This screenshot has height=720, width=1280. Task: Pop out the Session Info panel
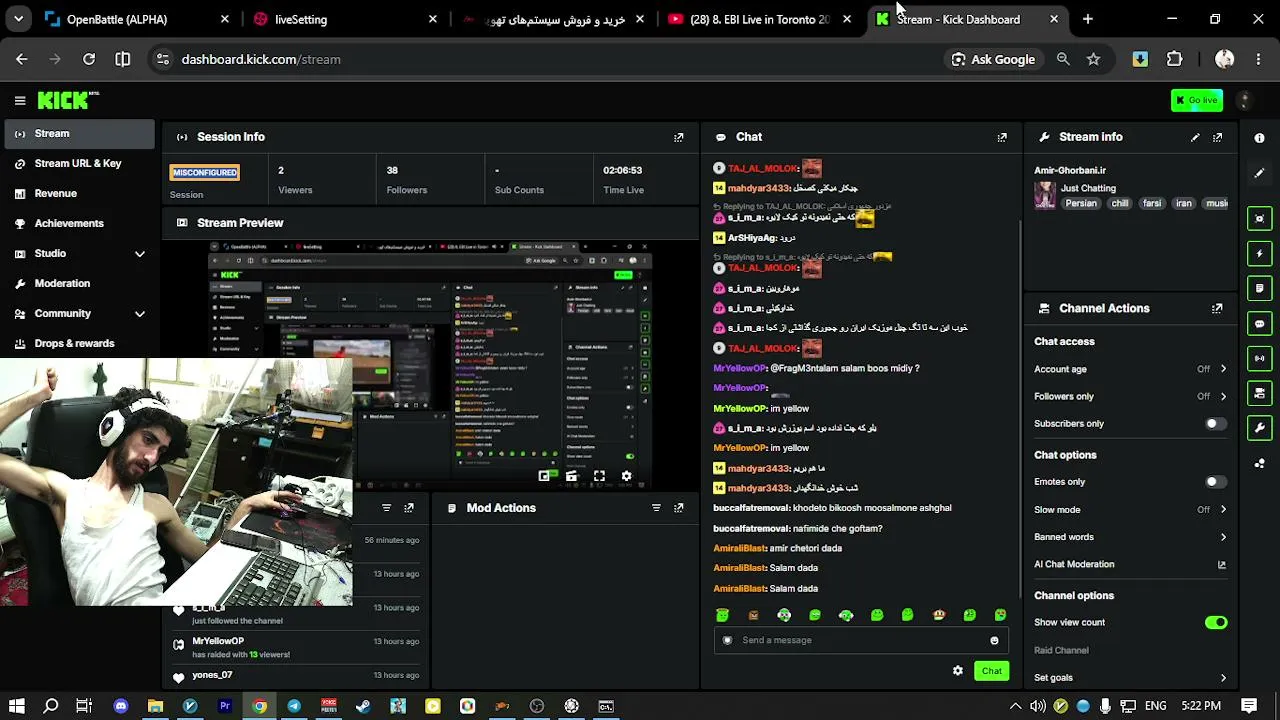[x=679, y=137]
